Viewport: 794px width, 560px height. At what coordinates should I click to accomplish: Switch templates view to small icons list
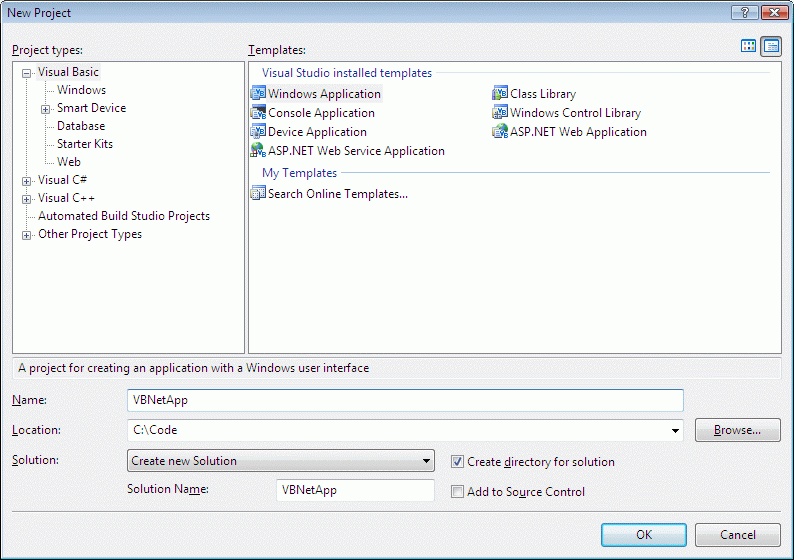tap(771, 46)
